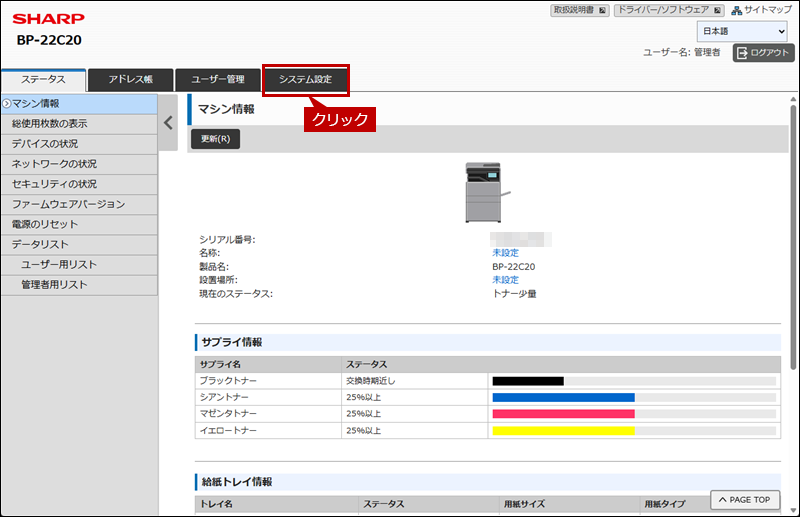Switch to the ステータス tab

43,80
